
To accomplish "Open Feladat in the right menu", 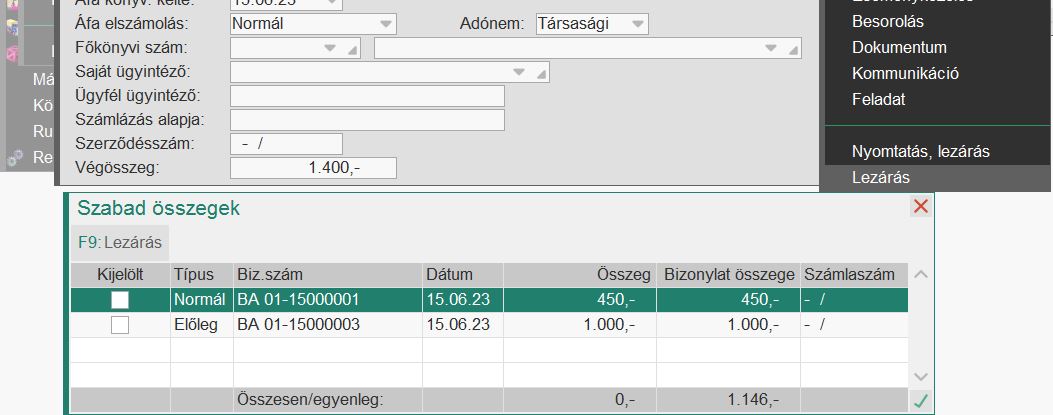I will [x=878, y=99].
